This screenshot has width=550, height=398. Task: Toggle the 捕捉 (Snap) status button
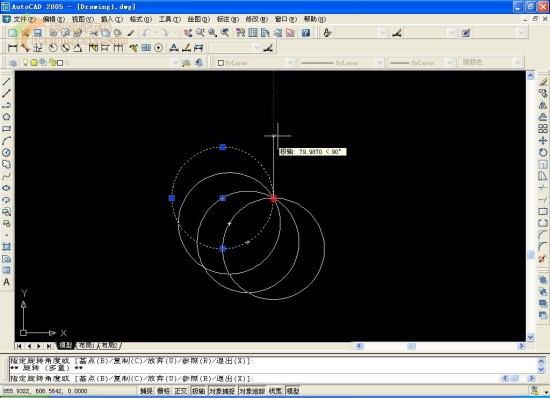pyautogui.click(x=146, y=391)
